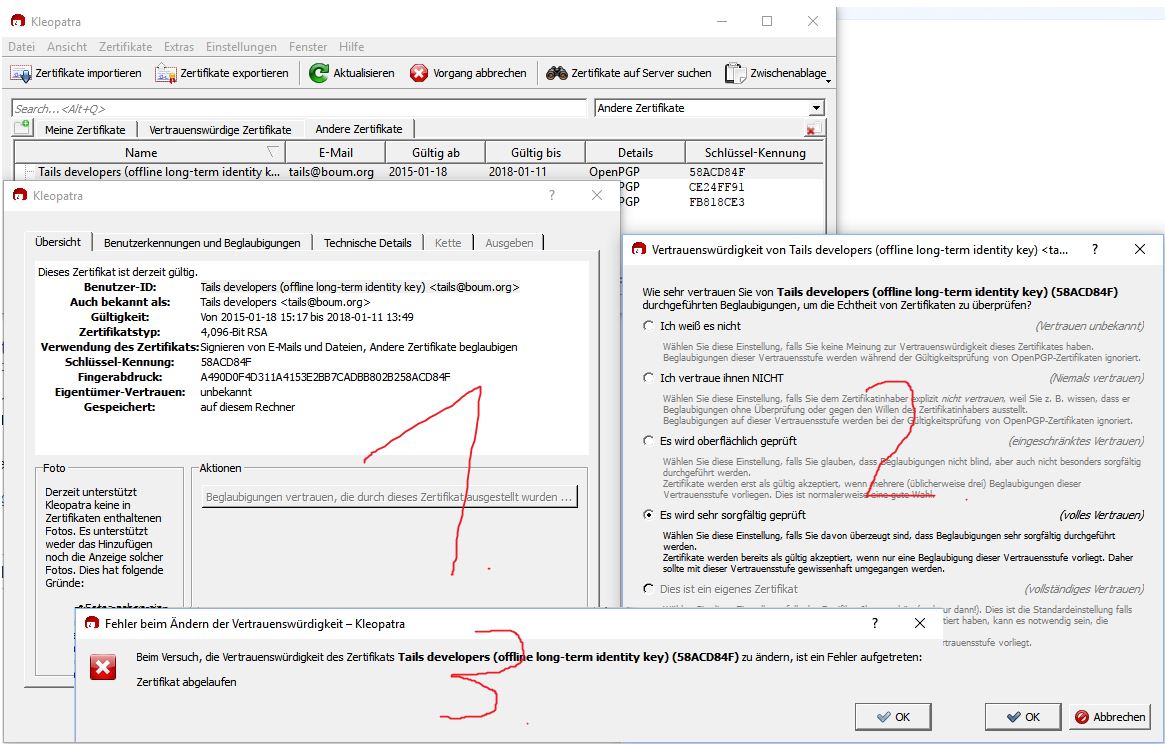Viewport: 1167px width, 744px height.
Task: Expand Zwischenablage dropdown arrow
Action: coord(828,80)
